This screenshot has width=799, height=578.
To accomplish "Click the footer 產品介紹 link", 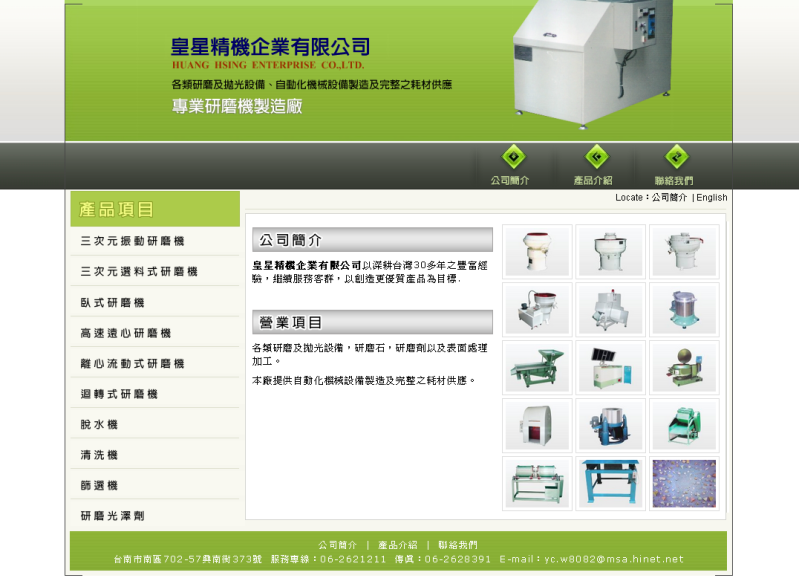I will pyautogui.click(x=397, y=545).
